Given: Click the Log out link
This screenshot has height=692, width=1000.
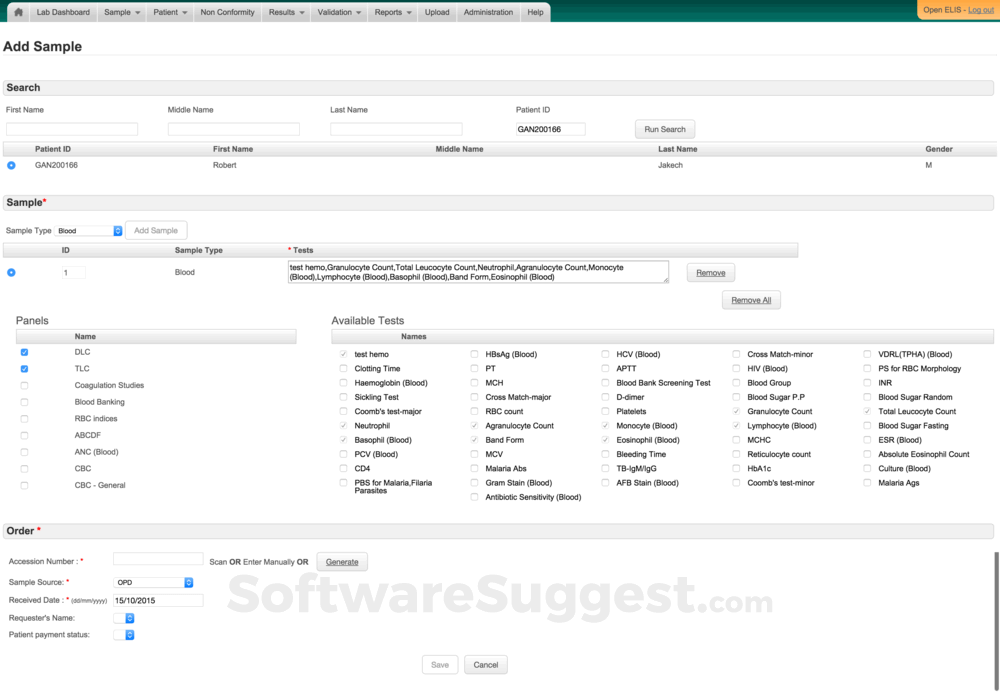Looking at the screenshot, I should (x=980, y=10).
